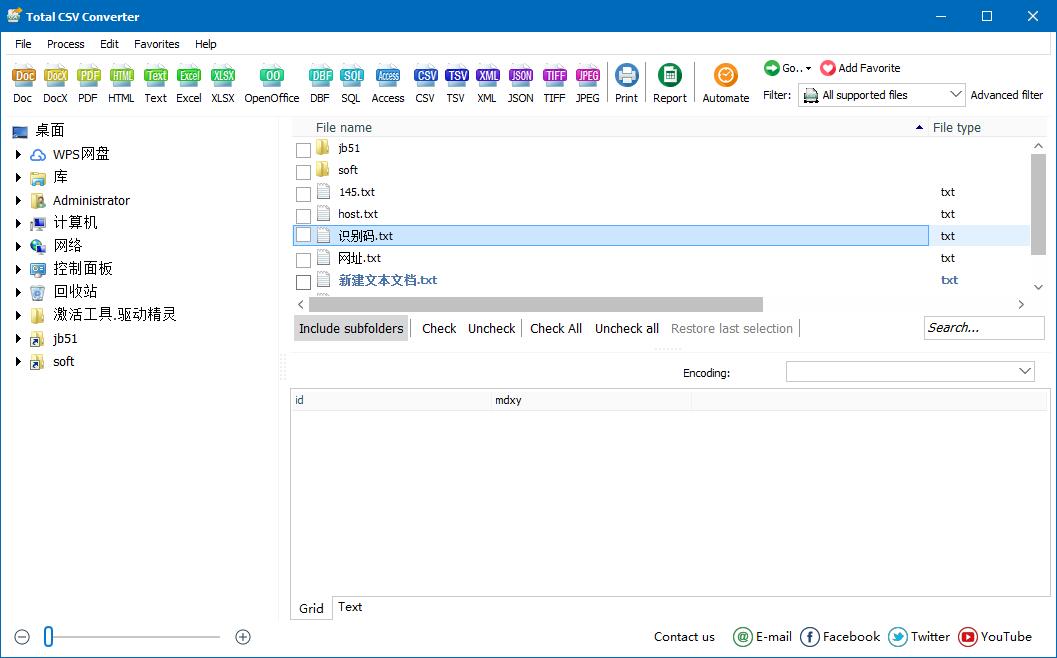Choose the XML export icon

pyautogui.click(x=487, y=76)
